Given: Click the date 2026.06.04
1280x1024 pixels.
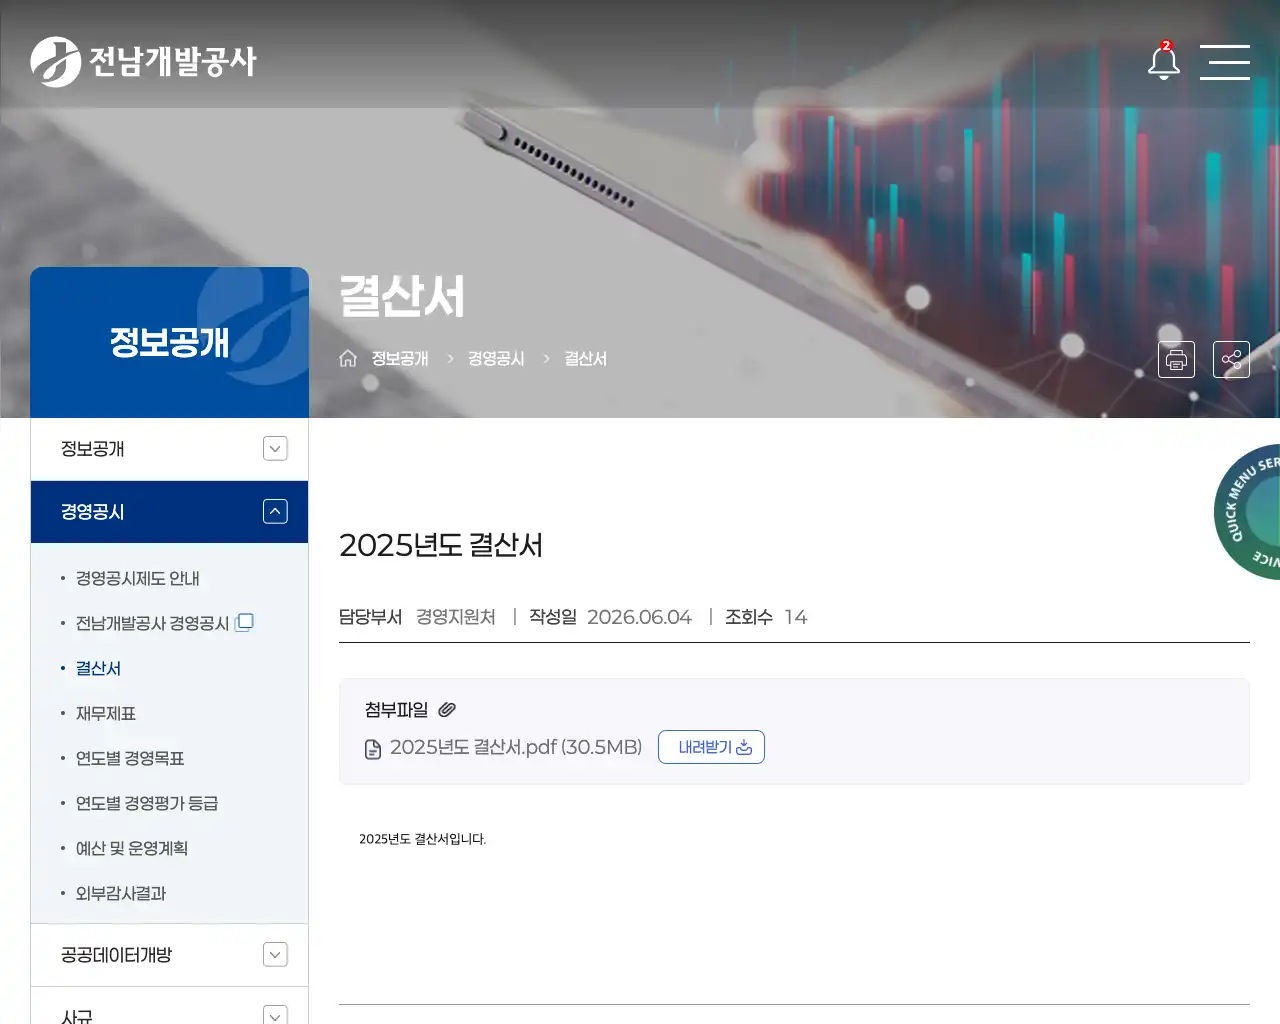Looking at the screenshot, I should [639, 617].
